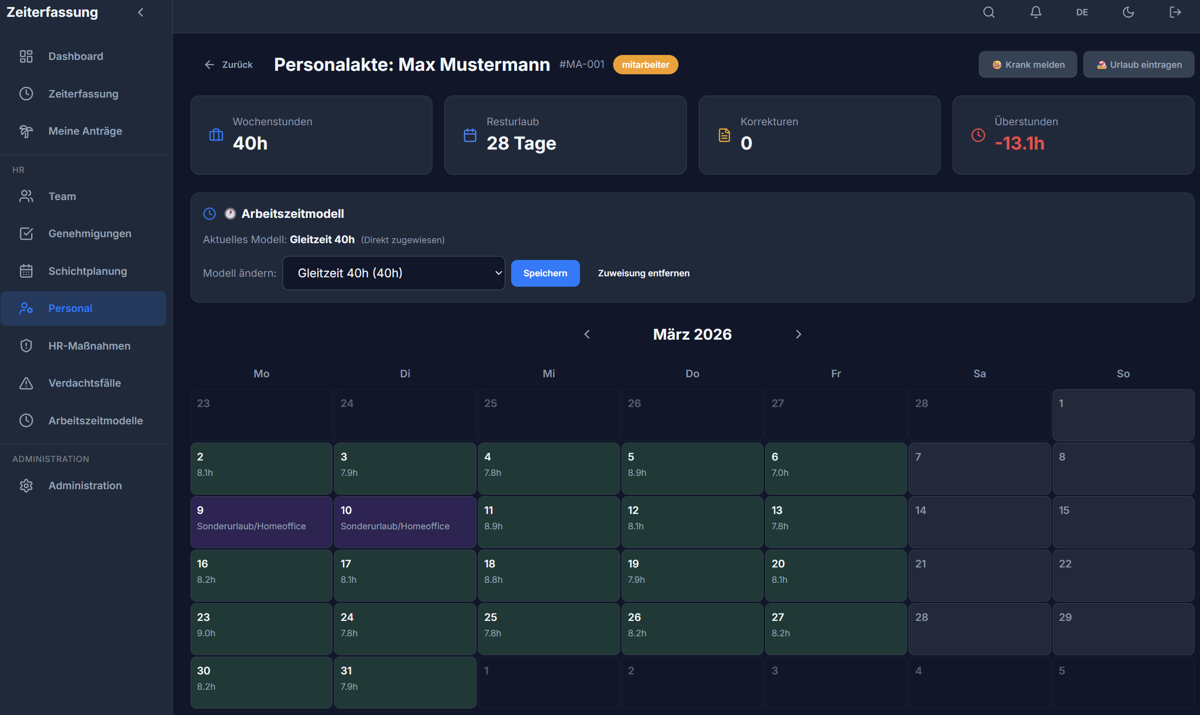This screenshot has height=715, width=1200.
Task: Open Meine Anträge in sidebar
Action: [x=84, y=131]
